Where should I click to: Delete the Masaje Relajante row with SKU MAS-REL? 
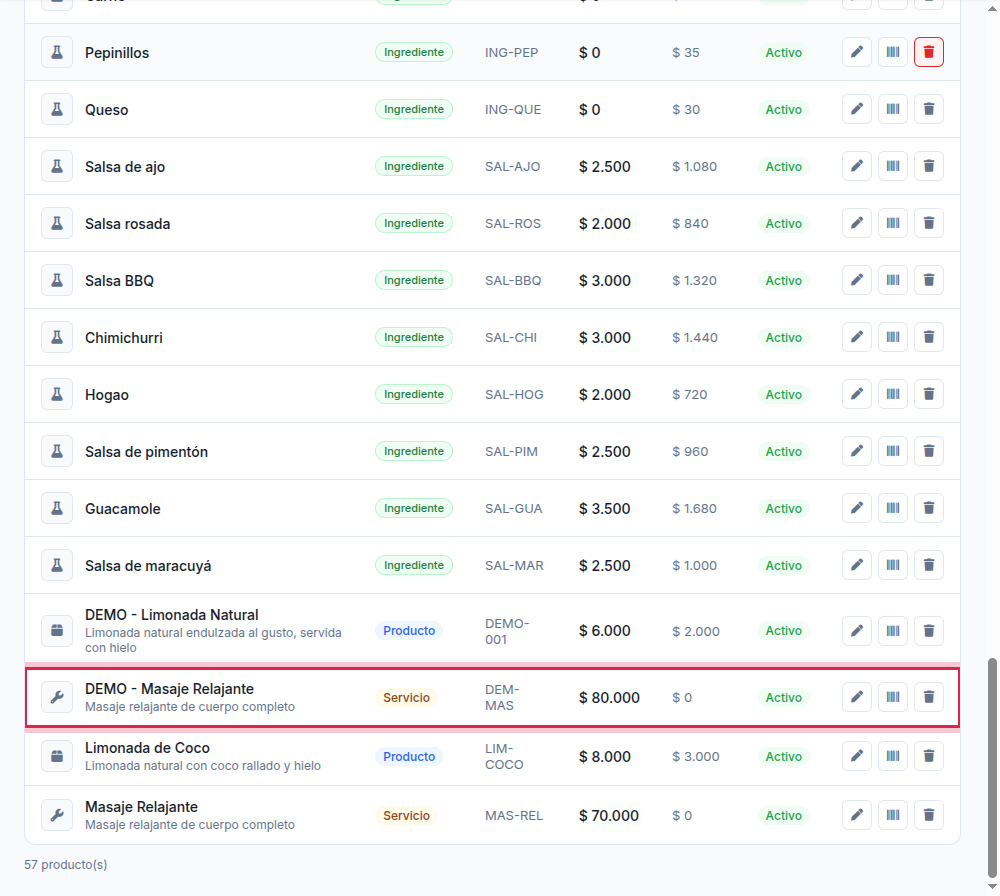929,815
